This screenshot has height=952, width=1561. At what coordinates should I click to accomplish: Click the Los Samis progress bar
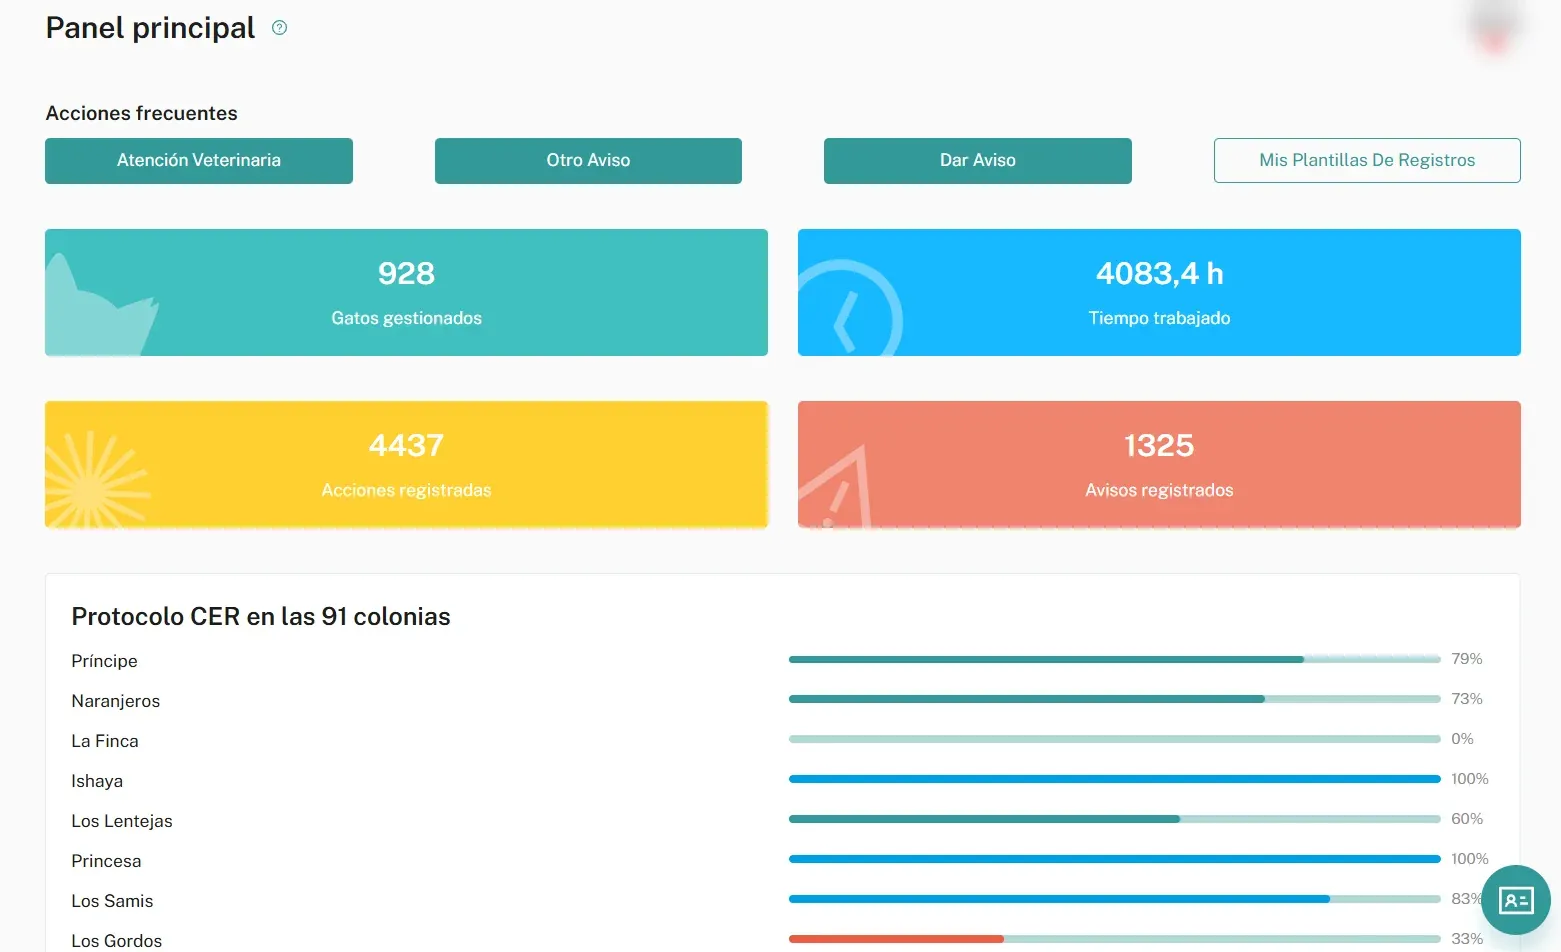[x=1115, y=899]
